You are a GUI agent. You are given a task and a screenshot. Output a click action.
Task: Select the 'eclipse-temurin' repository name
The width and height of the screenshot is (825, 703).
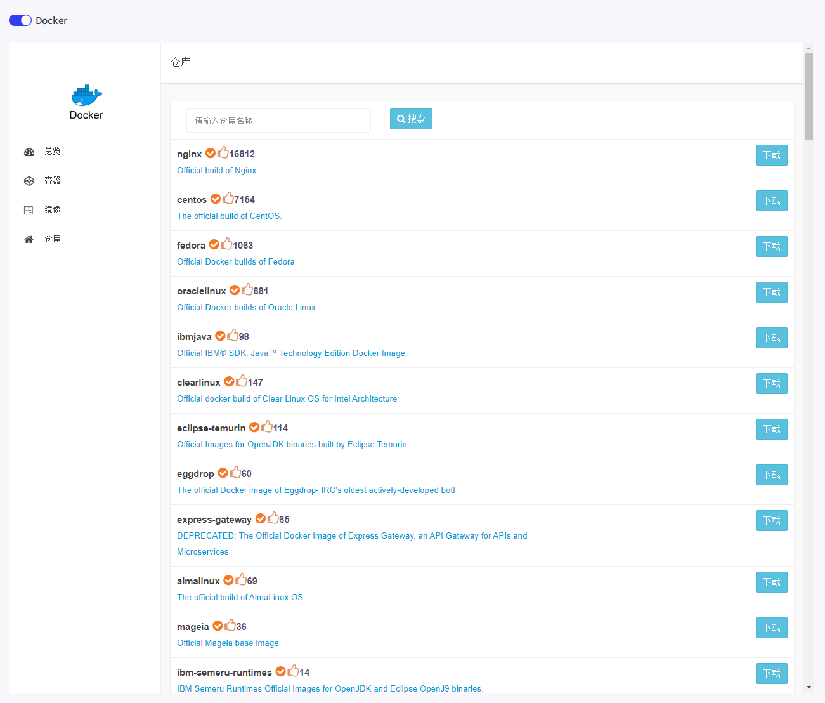click(x=211, y=428)
